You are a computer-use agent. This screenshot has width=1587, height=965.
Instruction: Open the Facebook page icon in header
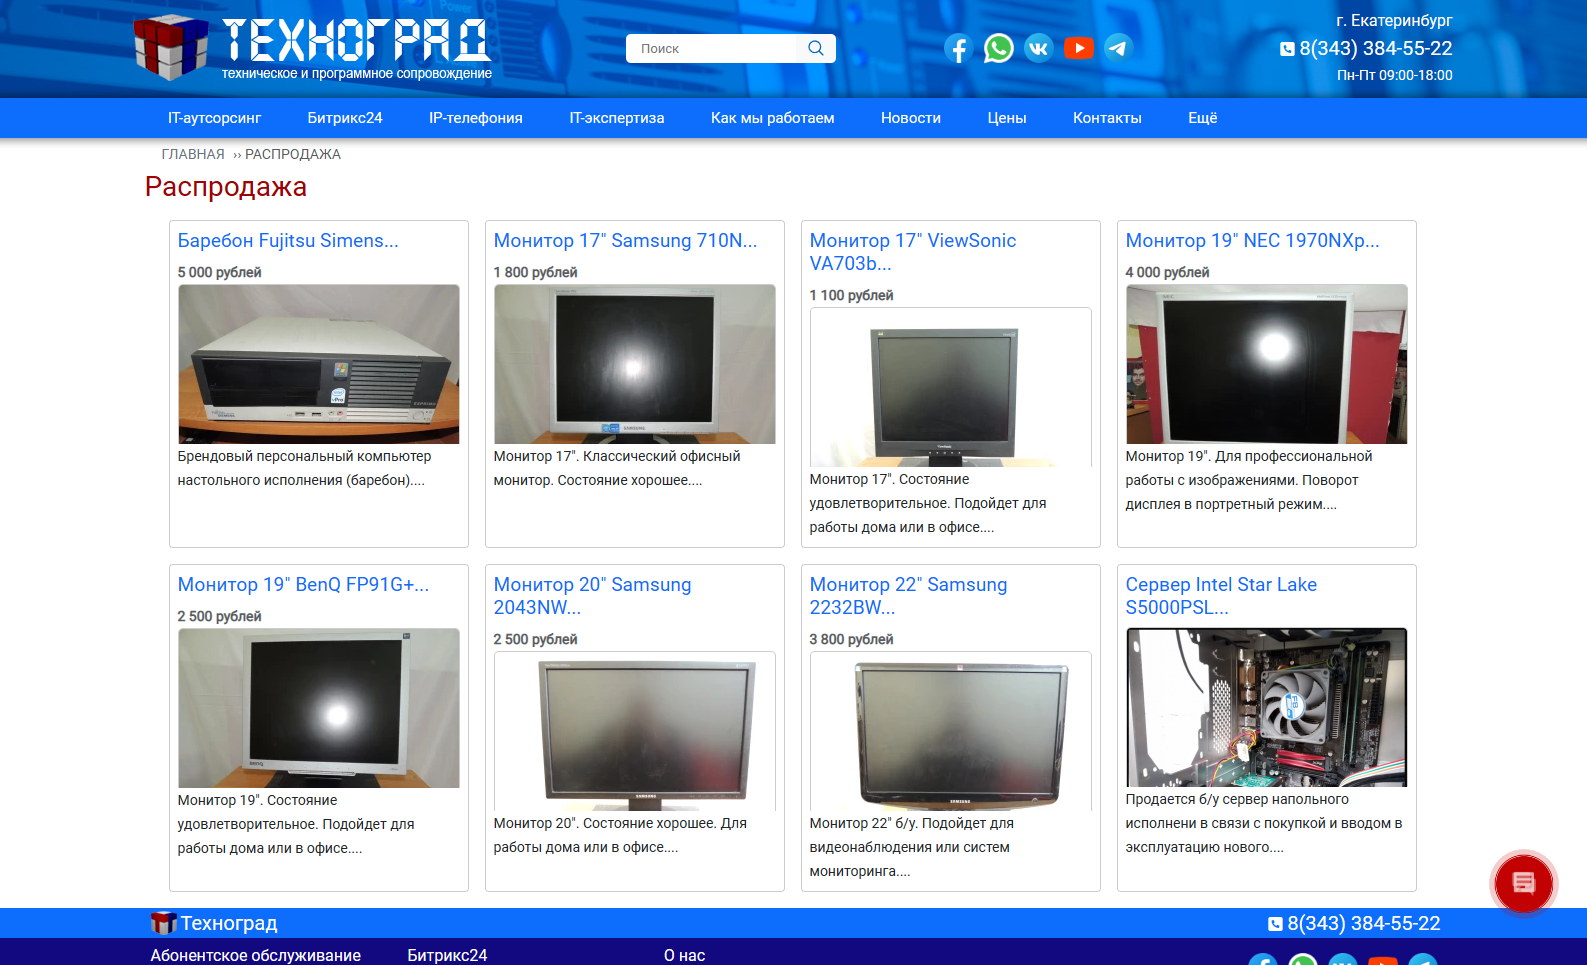958,48
